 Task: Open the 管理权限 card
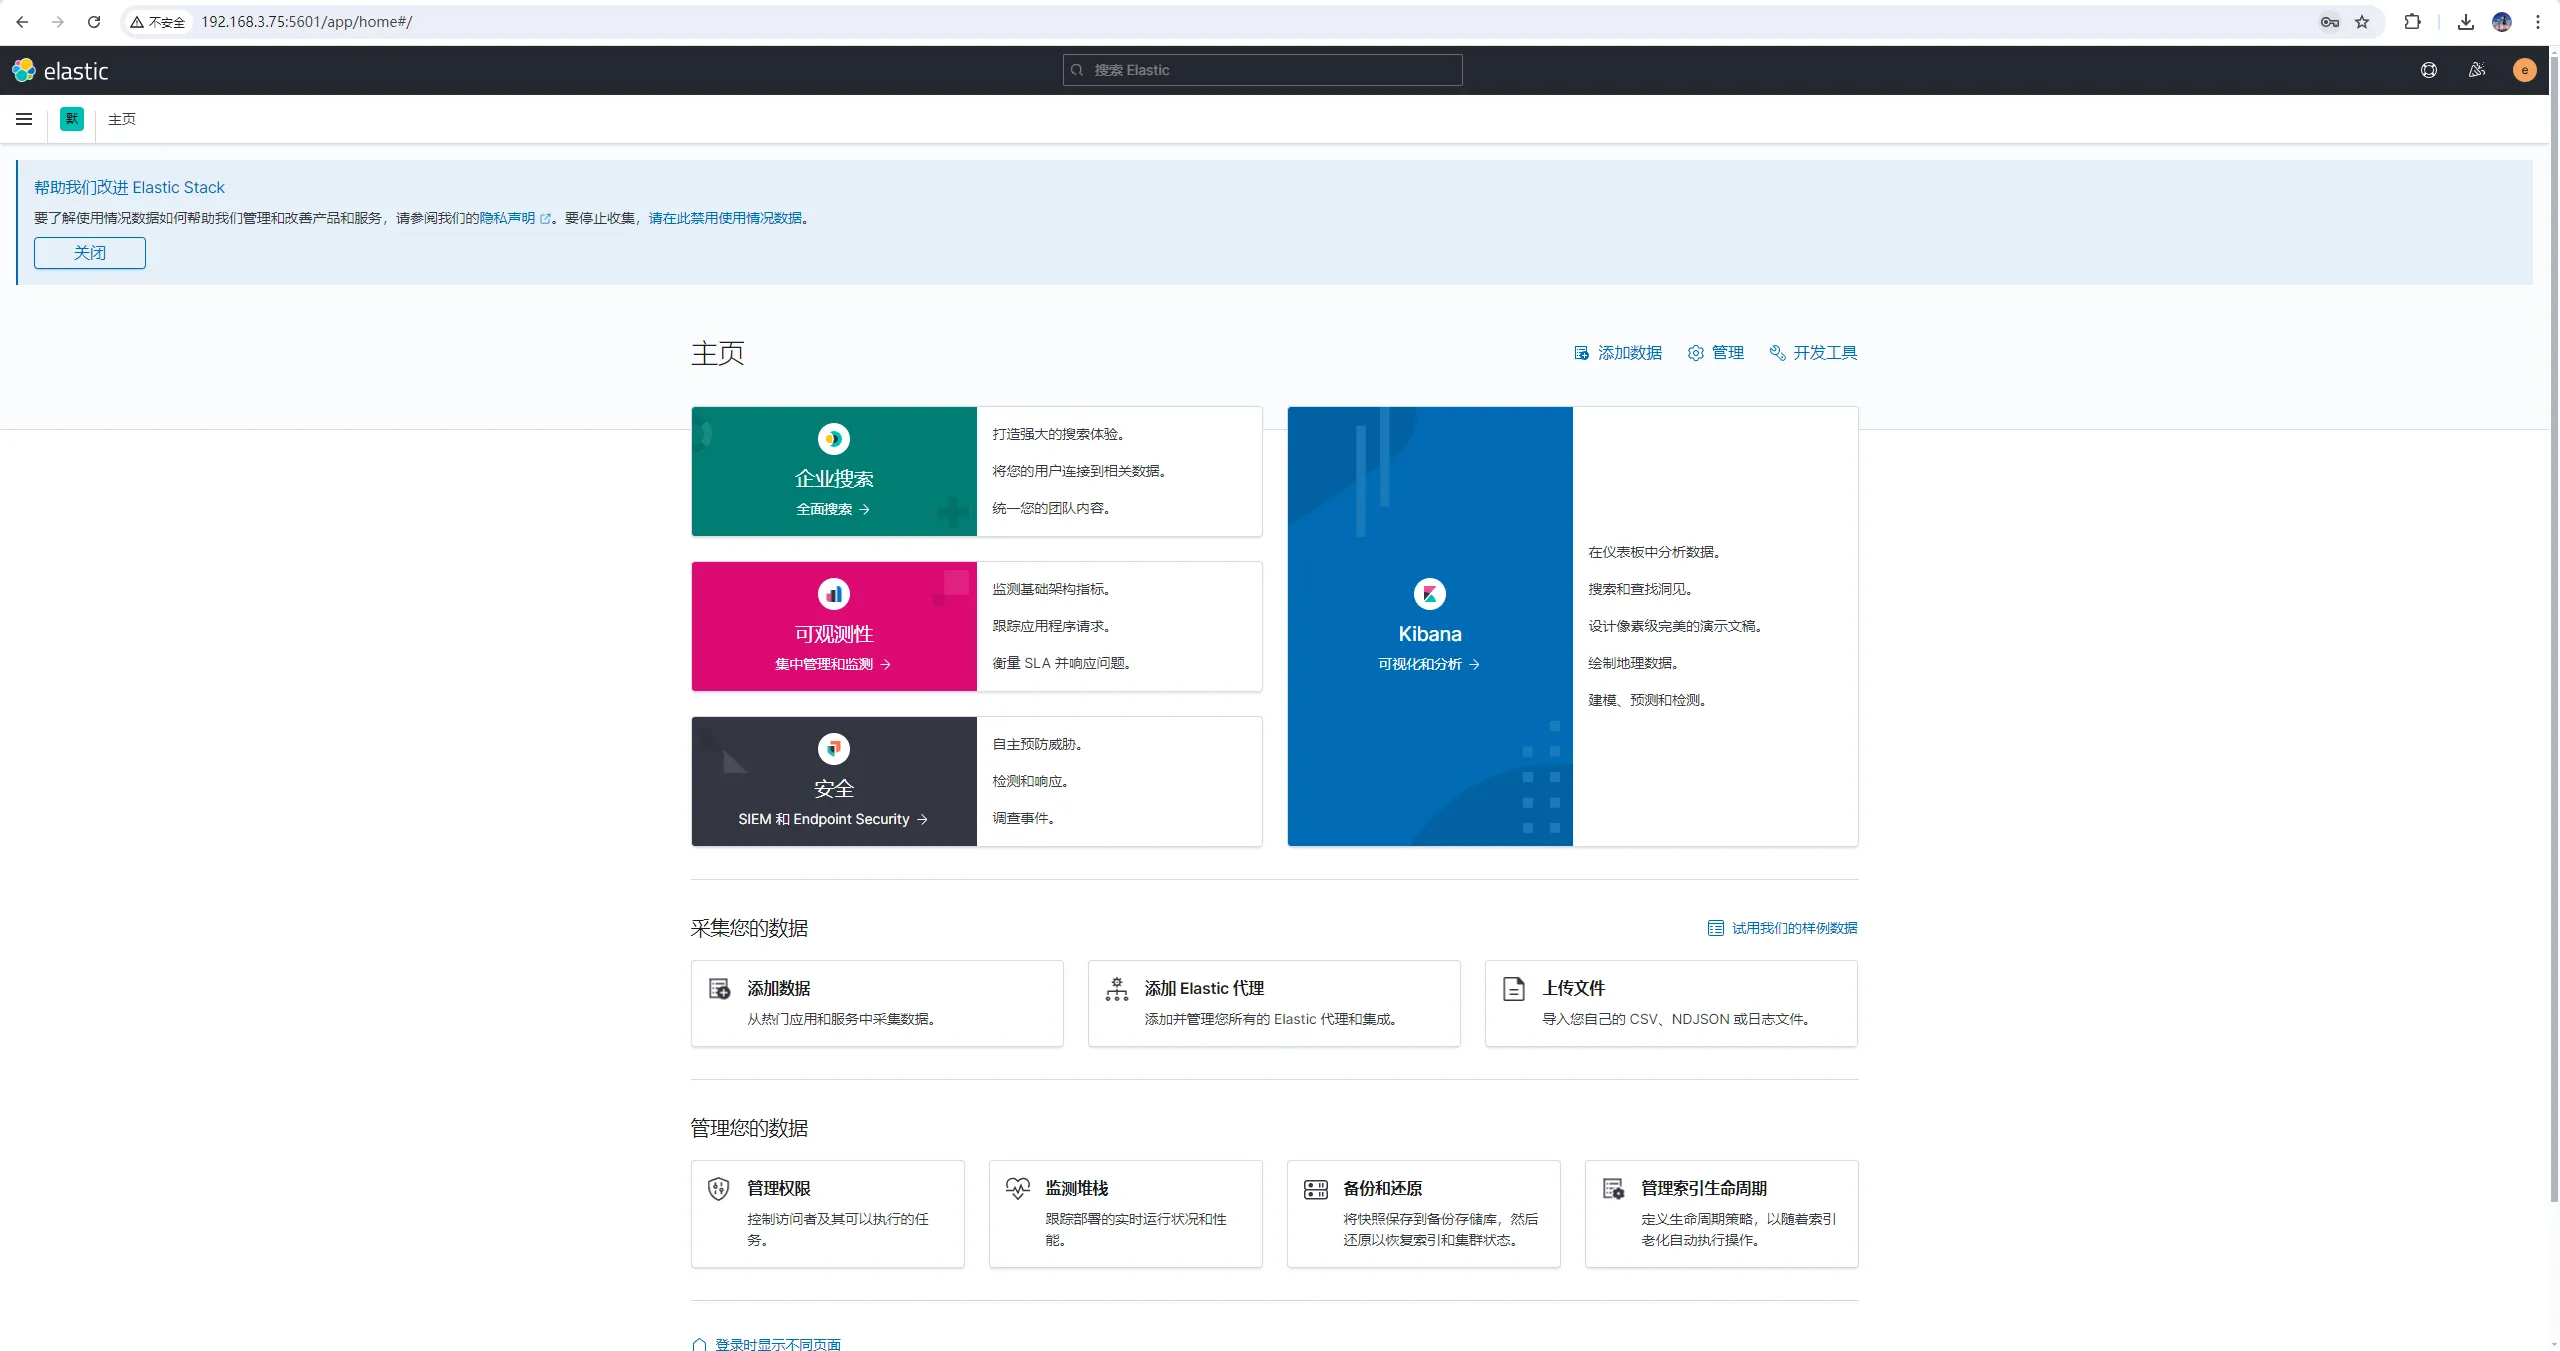coord(828,1214)
